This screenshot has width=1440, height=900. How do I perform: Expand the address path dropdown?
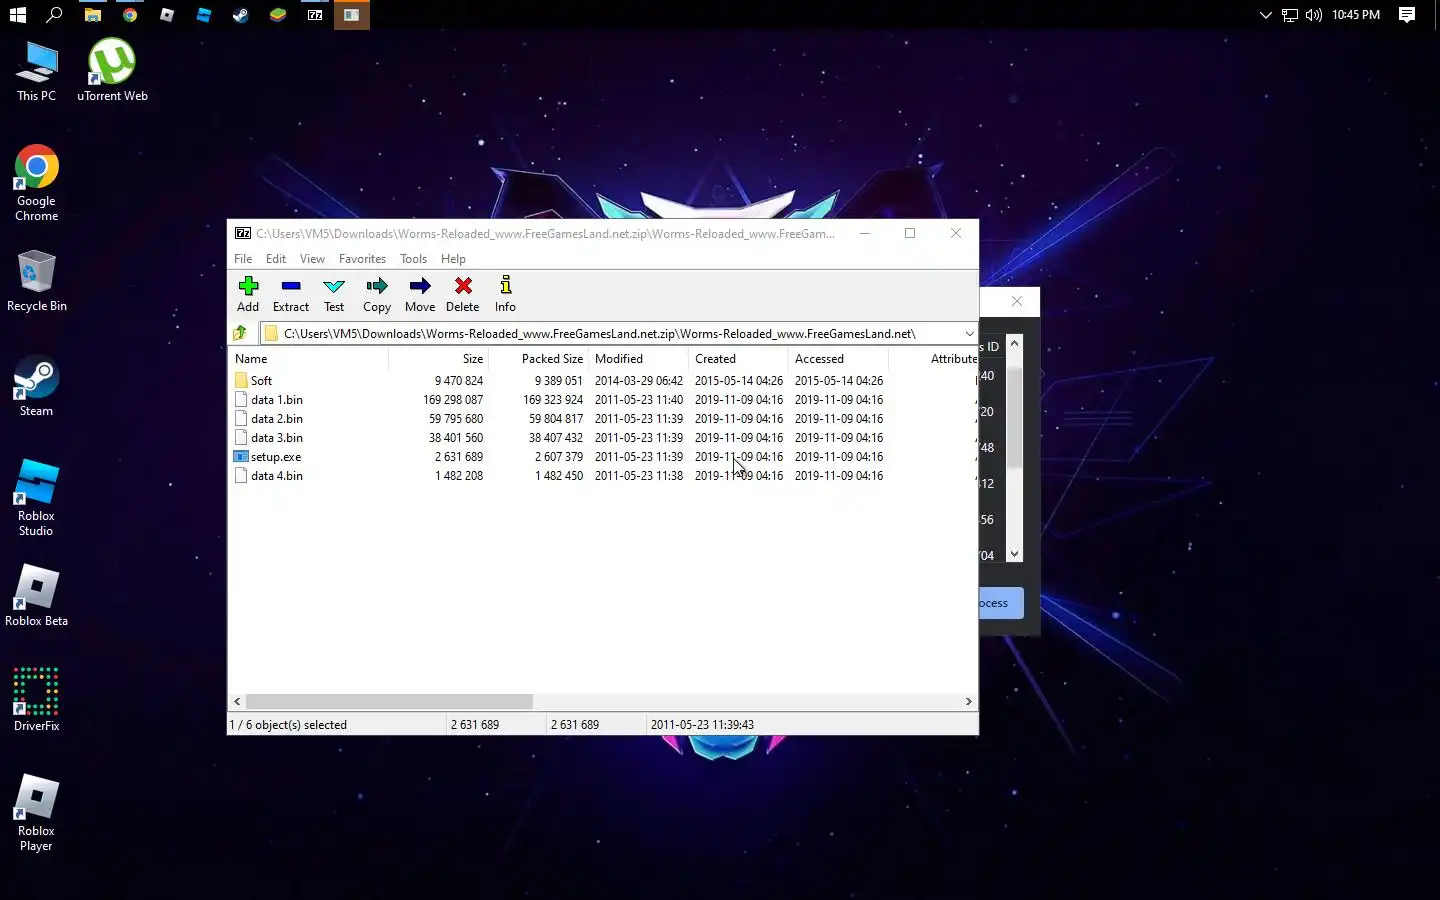969,333
